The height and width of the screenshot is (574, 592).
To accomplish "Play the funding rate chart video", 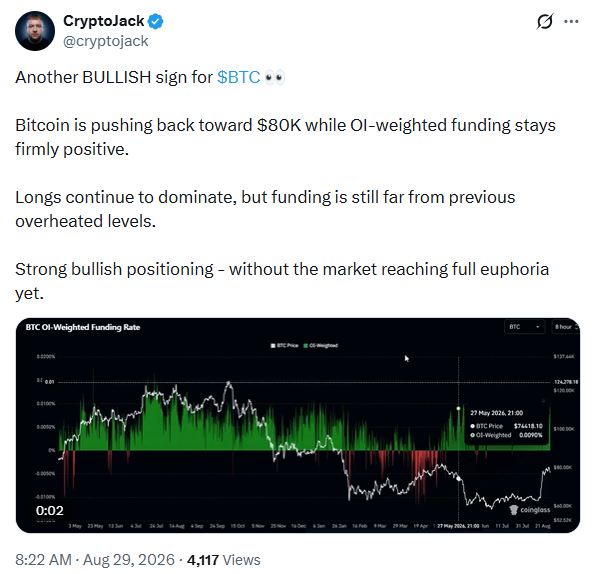I will (x=298, y=426).
